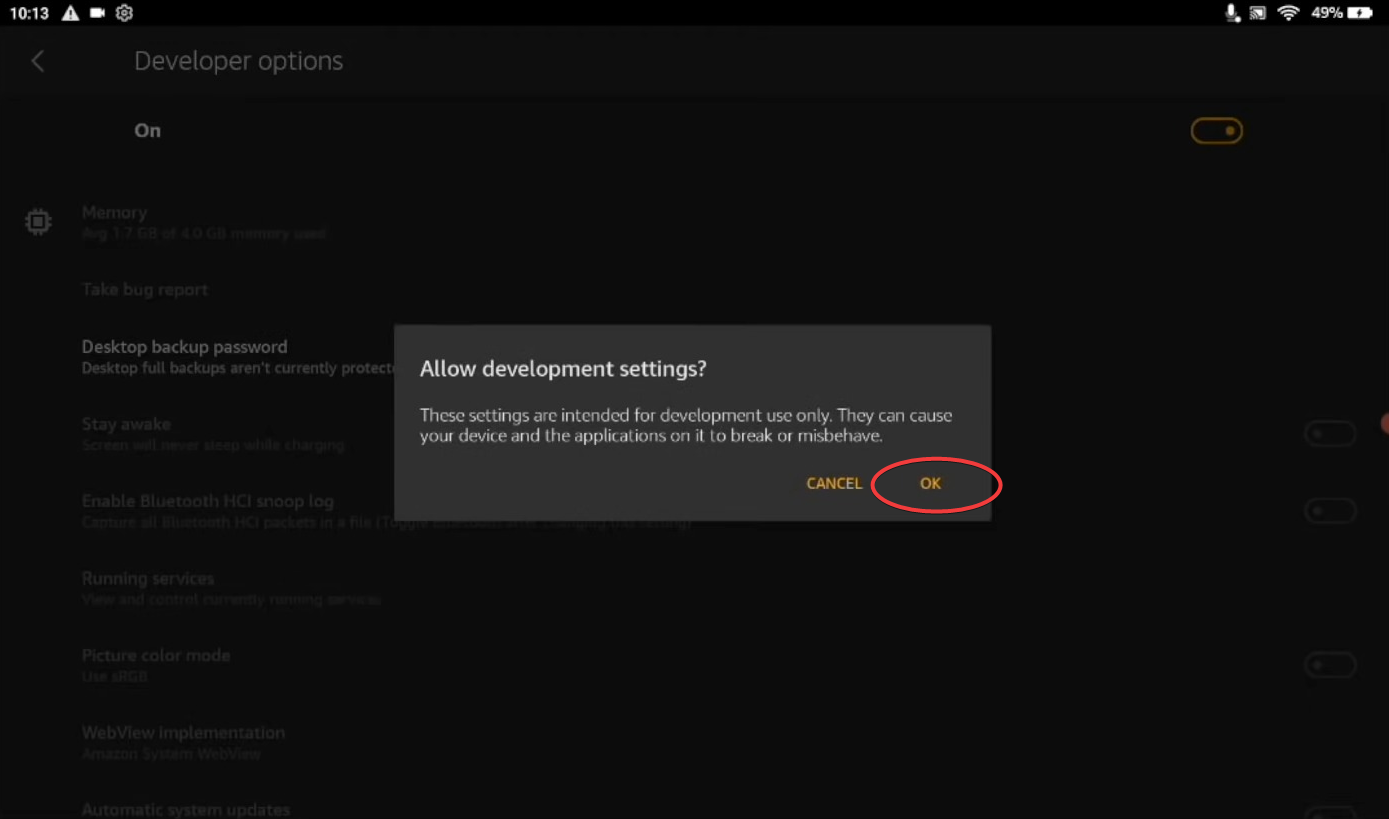This screenshot has height=819, width=1389.
Task: Go back using the arrow icon
Action: click(38, 61)
